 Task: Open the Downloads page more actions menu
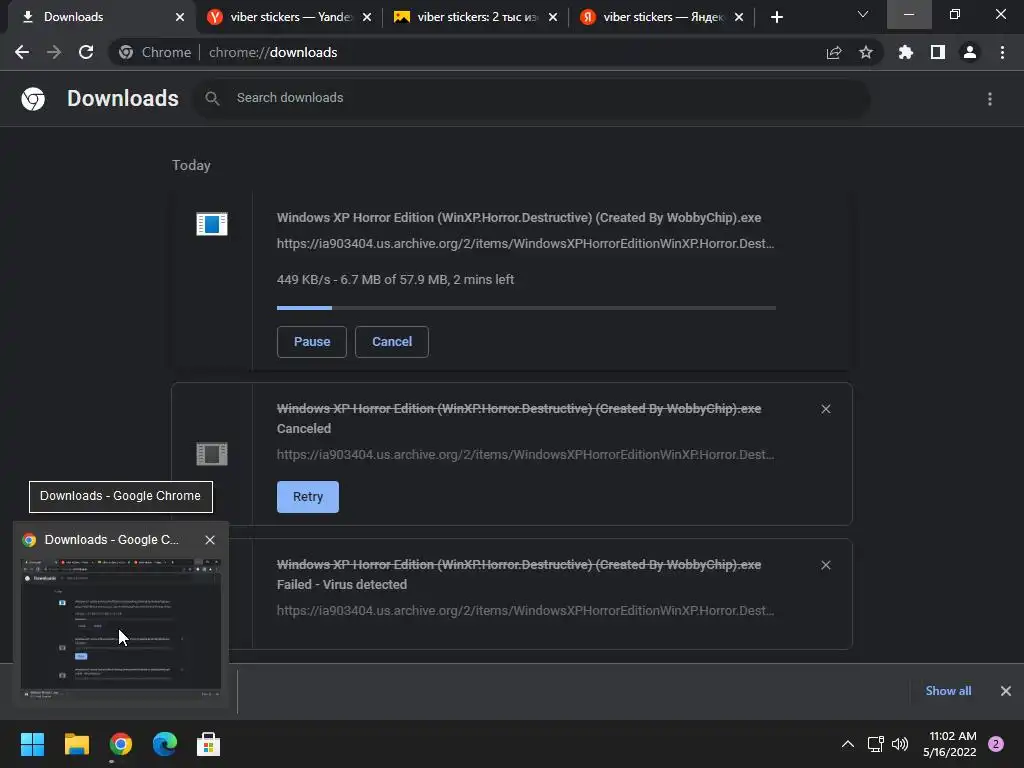pos(989,99)
